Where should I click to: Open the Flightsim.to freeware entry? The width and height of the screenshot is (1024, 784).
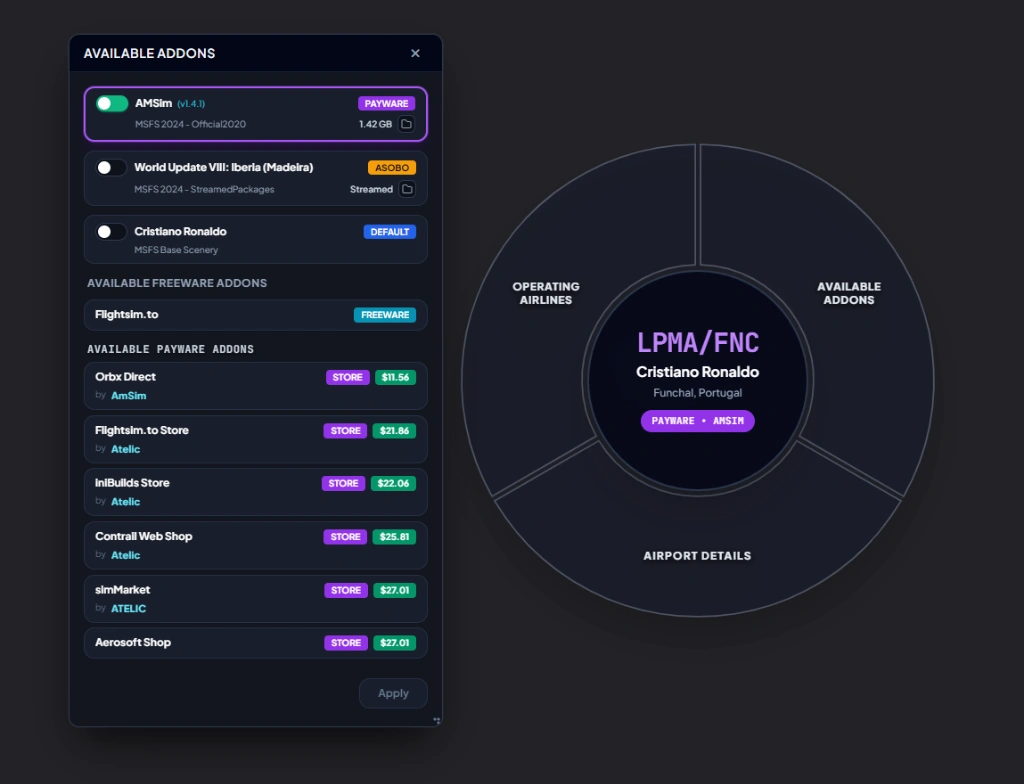[256, 315]
